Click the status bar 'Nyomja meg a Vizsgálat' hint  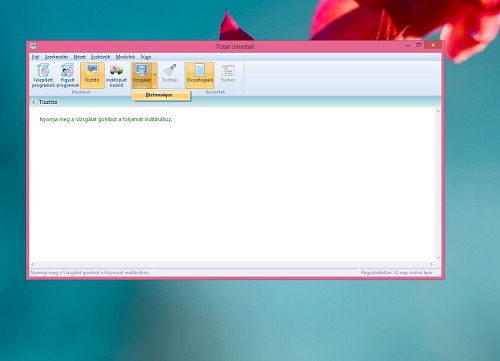point(90,273)
